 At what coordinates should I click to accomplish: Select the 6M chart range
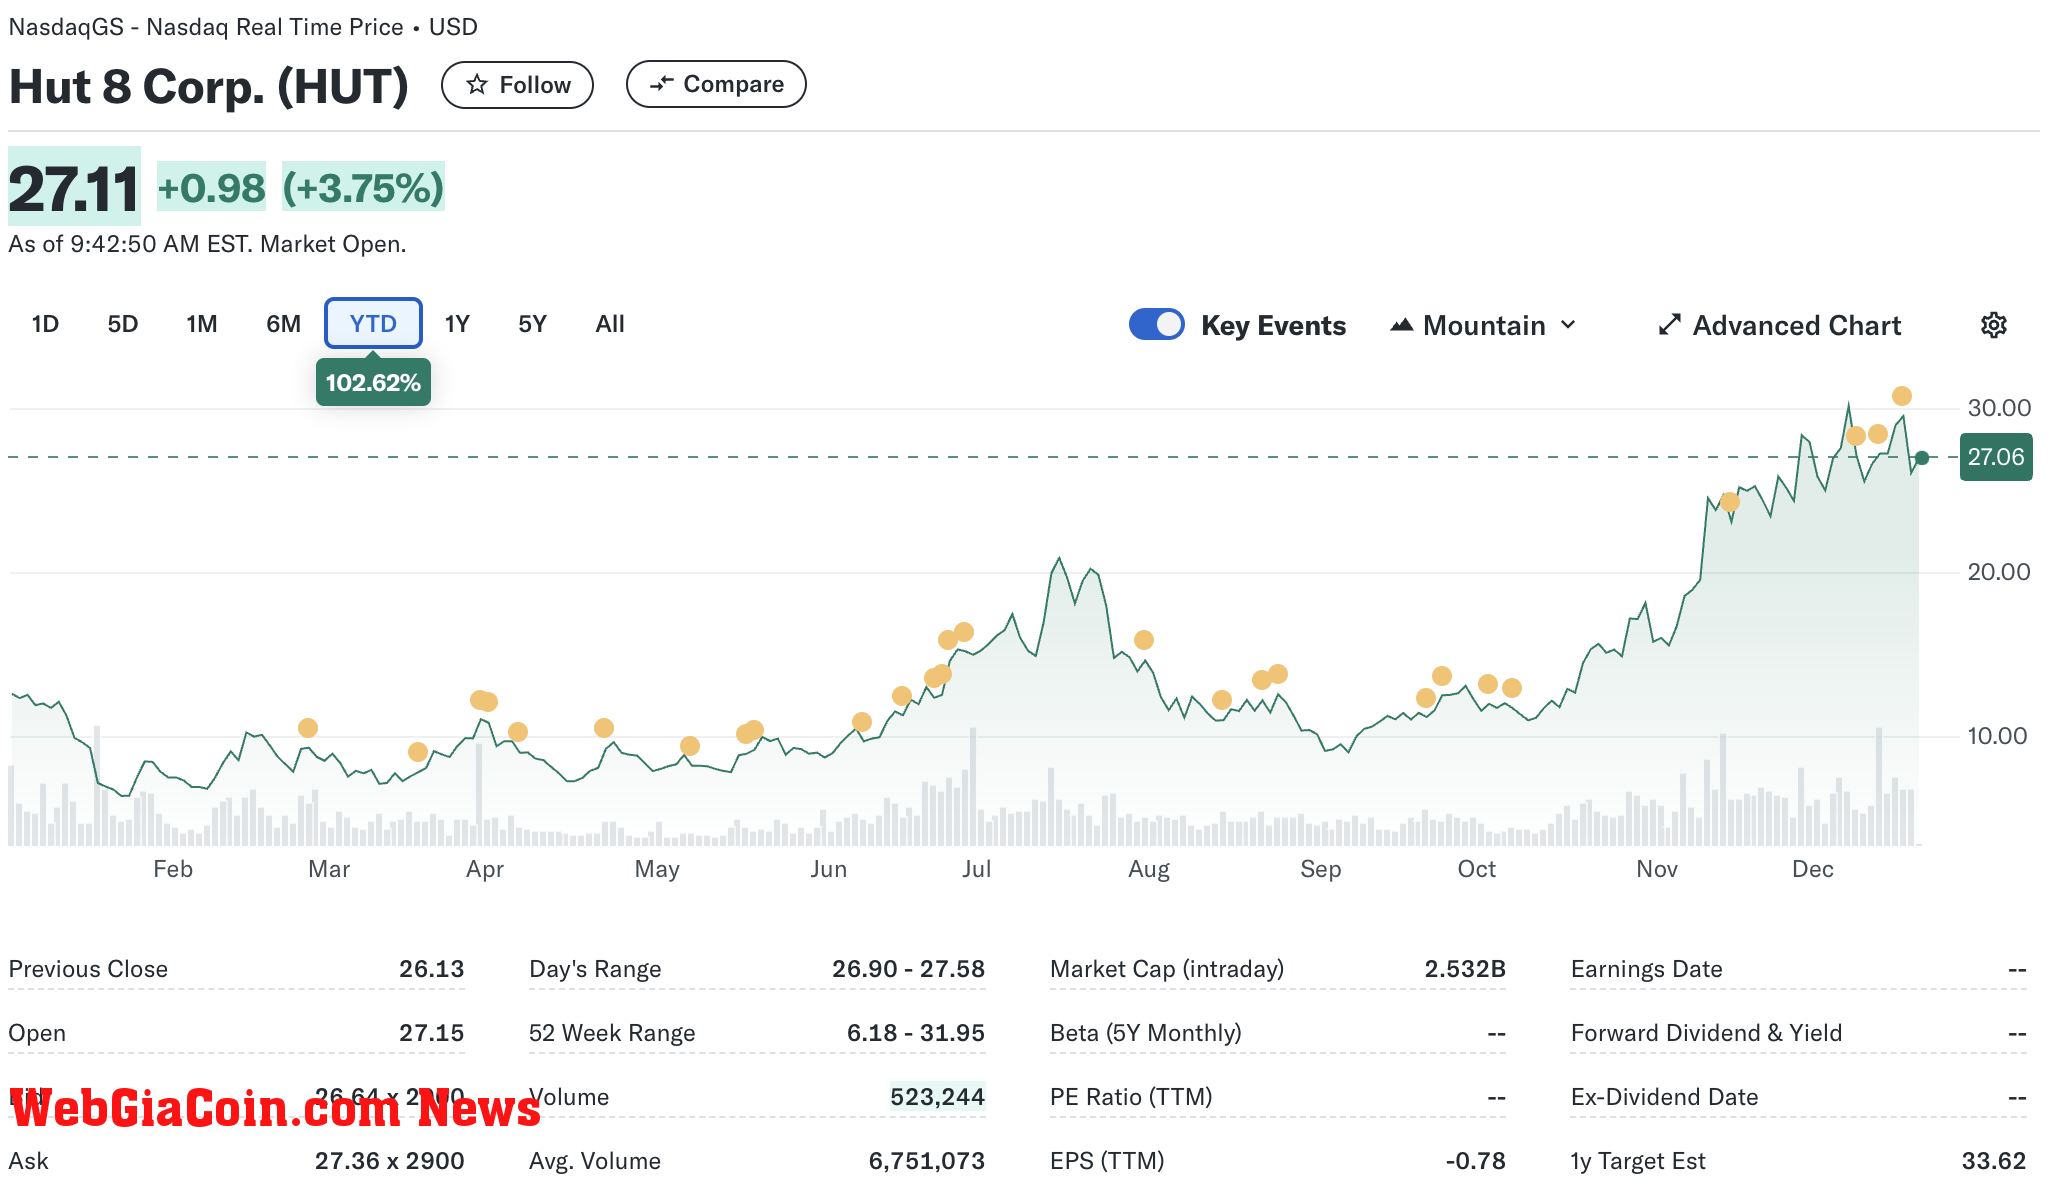click(283, 324)
